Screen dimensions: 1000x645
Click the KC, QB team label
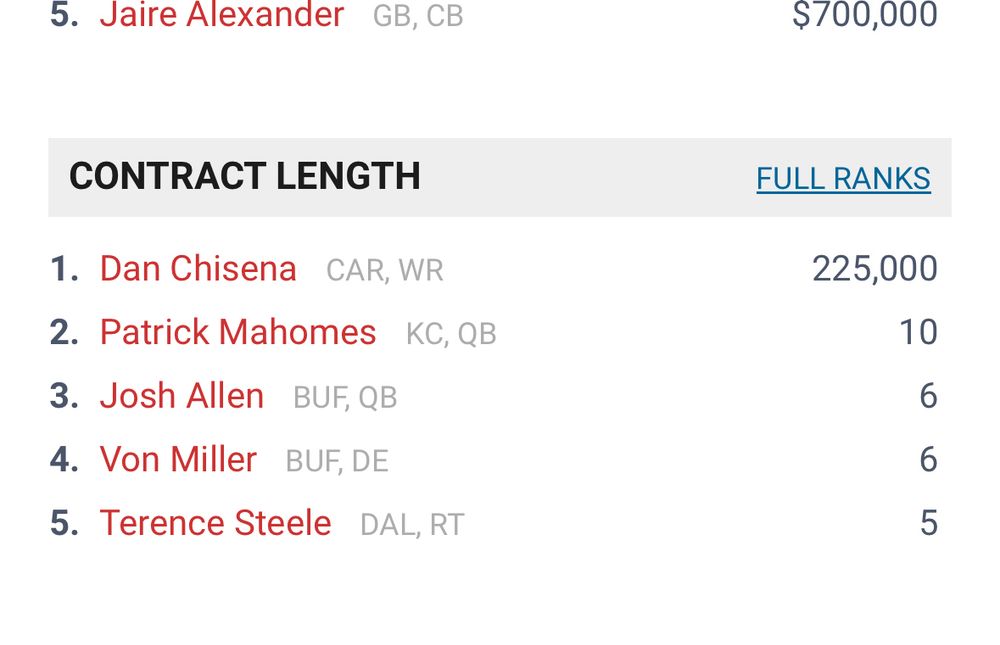pyautogui.click(x=451, y=334)
